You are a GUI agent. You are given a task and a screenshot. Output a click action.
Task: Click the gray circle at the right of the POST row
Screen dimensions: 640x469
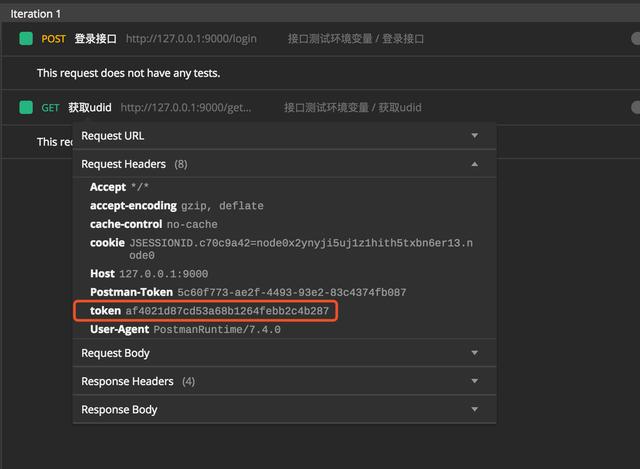click(x=636, y=39)
